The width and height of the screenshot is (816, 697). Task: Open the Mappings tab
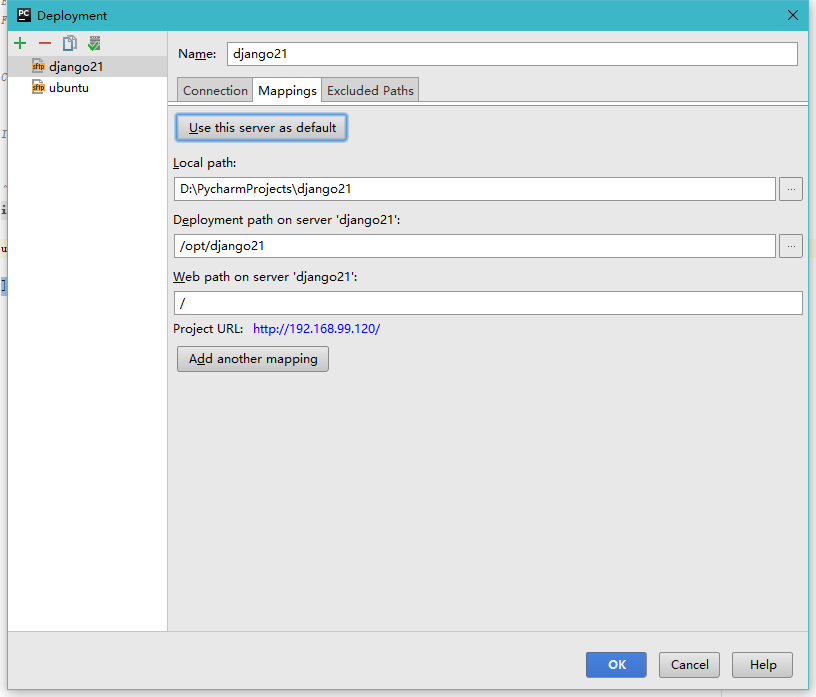point(287,90)
